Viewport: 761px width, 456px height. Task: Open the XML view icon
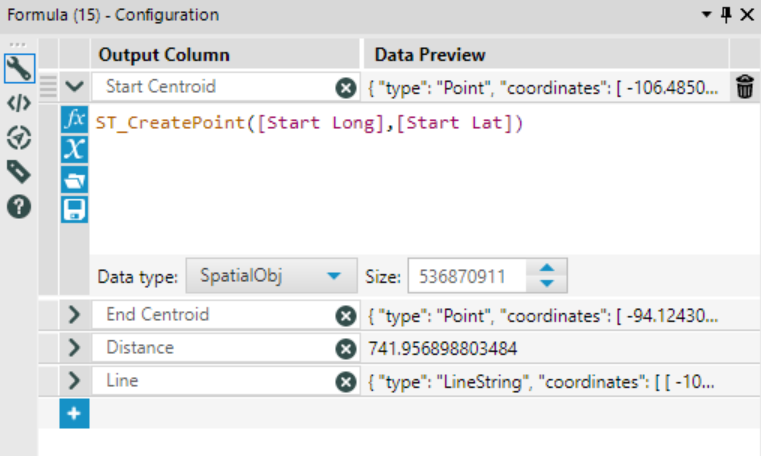[x=18, y=103]
